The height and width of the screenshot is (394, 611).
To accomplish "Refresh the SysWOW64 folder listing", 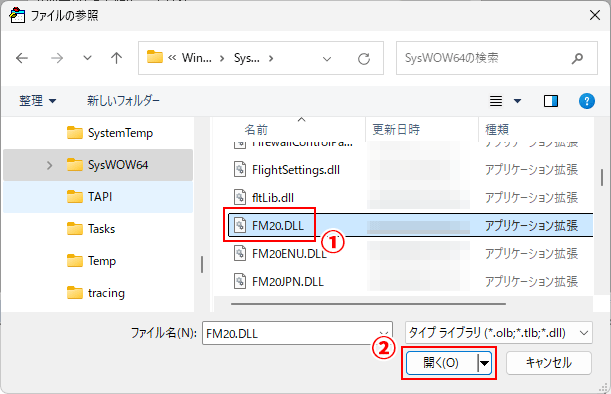I will point(364,59).
